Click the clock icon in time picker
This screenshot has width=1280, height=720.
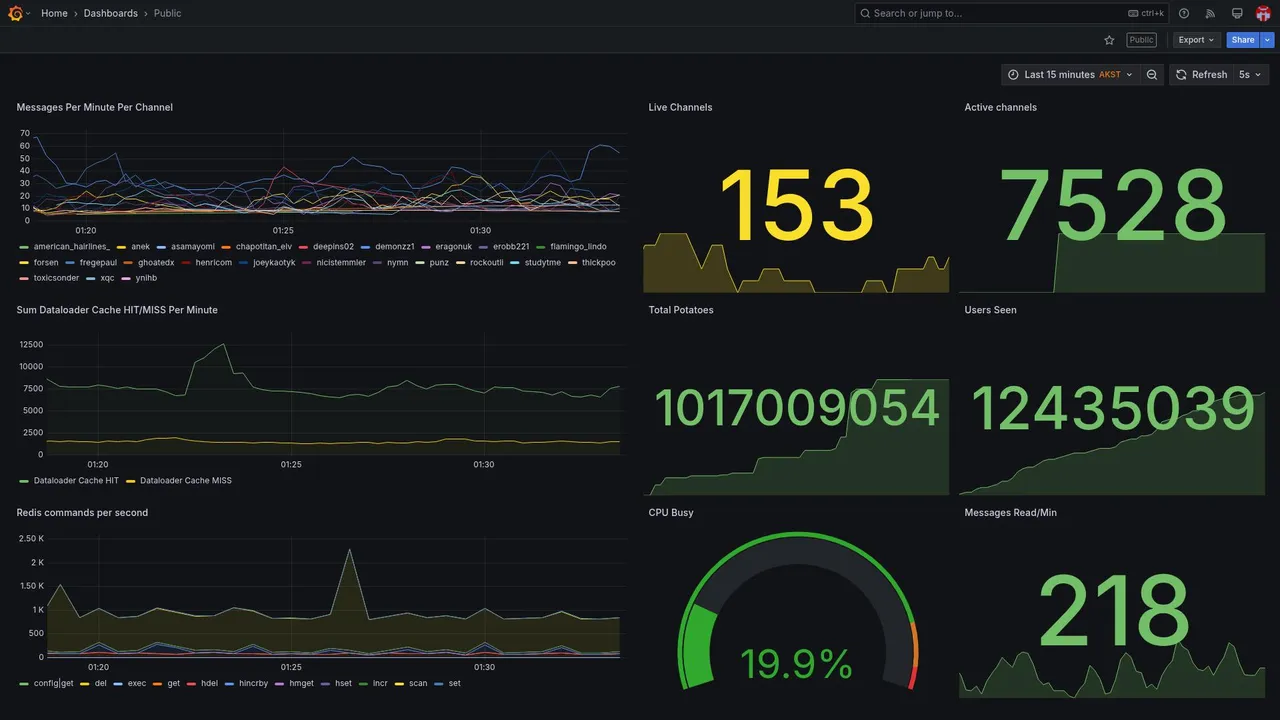click(1013, 75)
